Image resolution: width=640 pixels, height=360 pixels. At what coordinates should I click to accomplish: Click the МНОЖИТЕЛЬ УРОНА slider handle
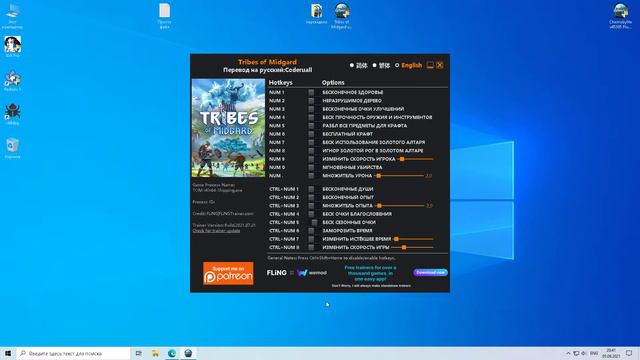(379, 176)
